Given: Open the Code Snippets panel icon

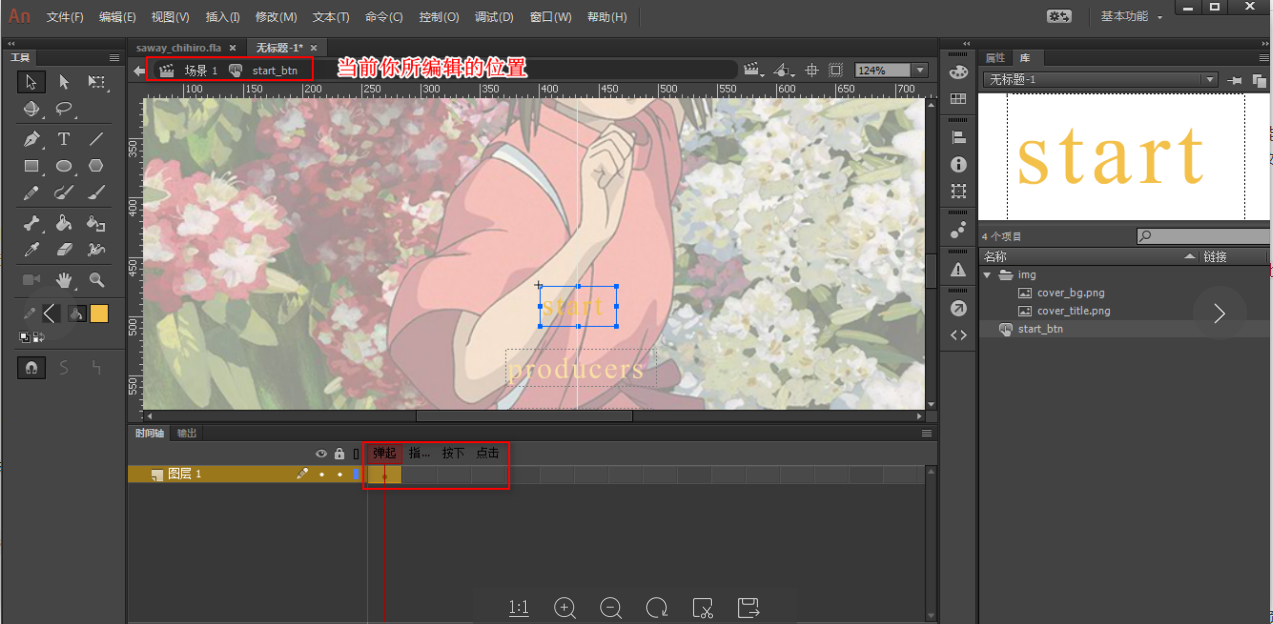Looking at the screenshot, I should (958, 335).
